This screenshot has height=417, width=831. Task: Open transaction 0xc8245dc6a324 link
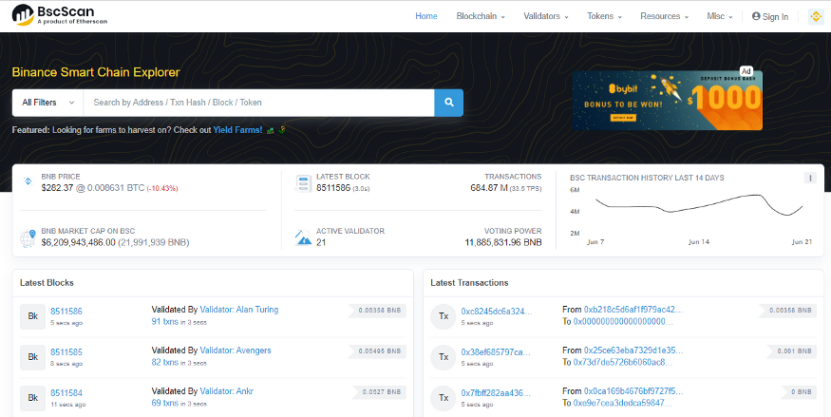click(496, 312)
